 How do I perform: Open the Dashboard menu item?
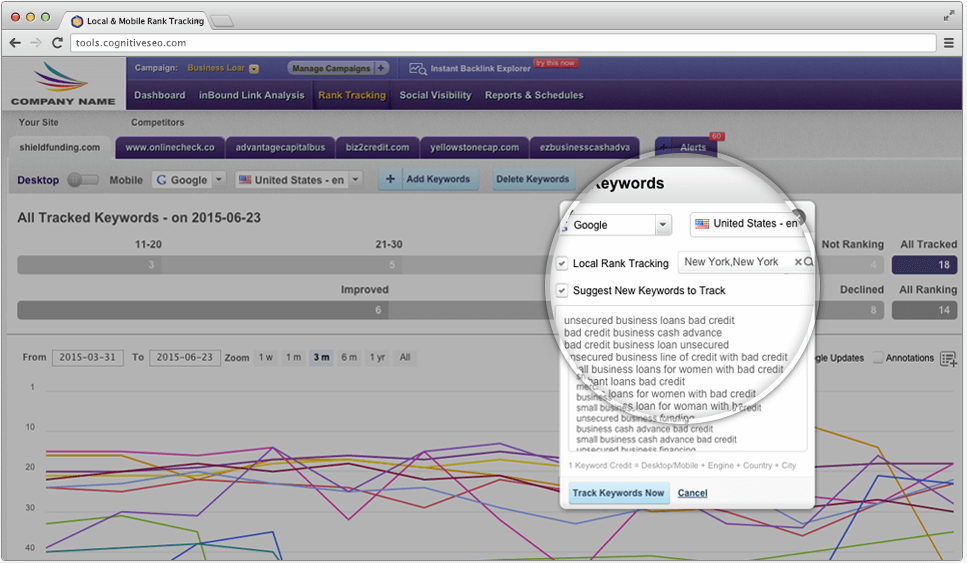coord(160,95)
